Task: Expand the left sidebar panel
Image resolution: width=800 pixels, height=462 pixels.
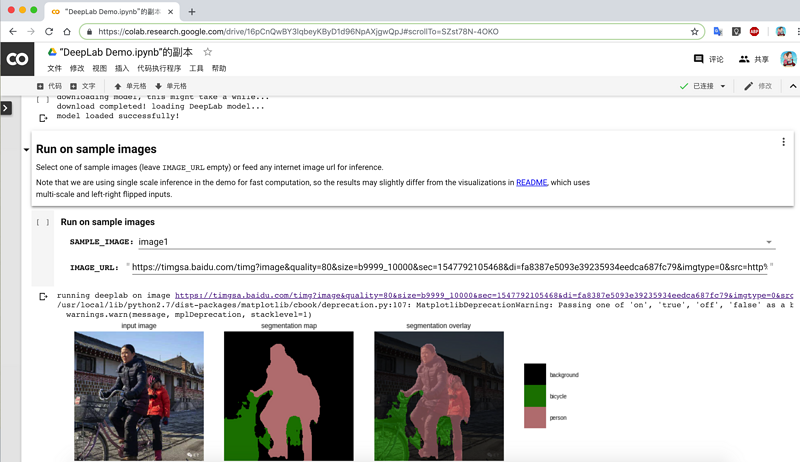Action: (x=6, y=108)
